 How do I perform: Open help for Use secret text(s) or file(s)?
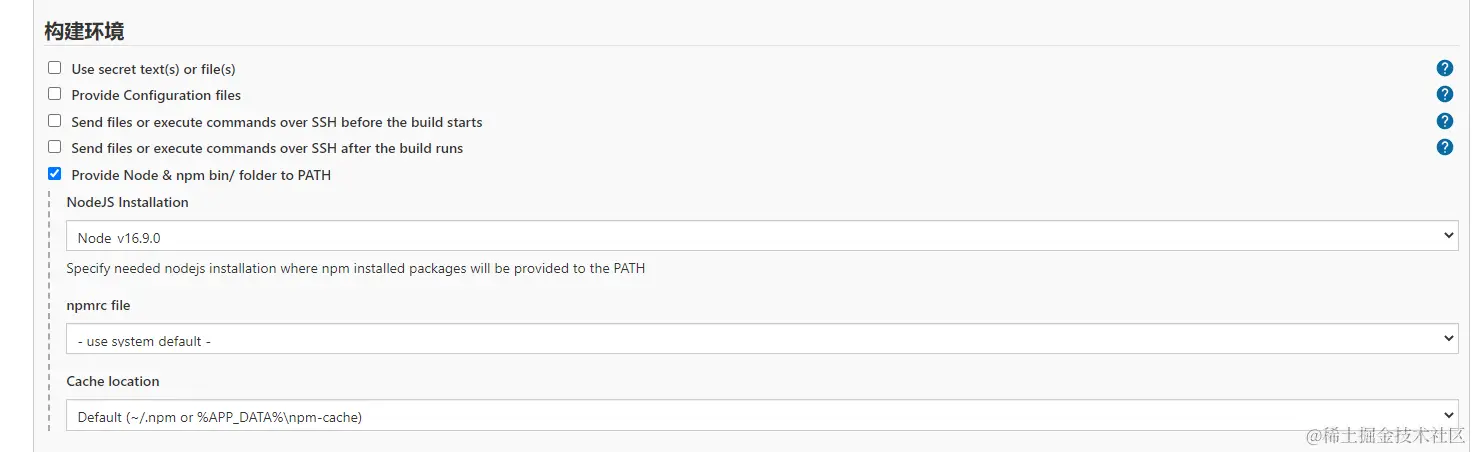pos(1444,68)
